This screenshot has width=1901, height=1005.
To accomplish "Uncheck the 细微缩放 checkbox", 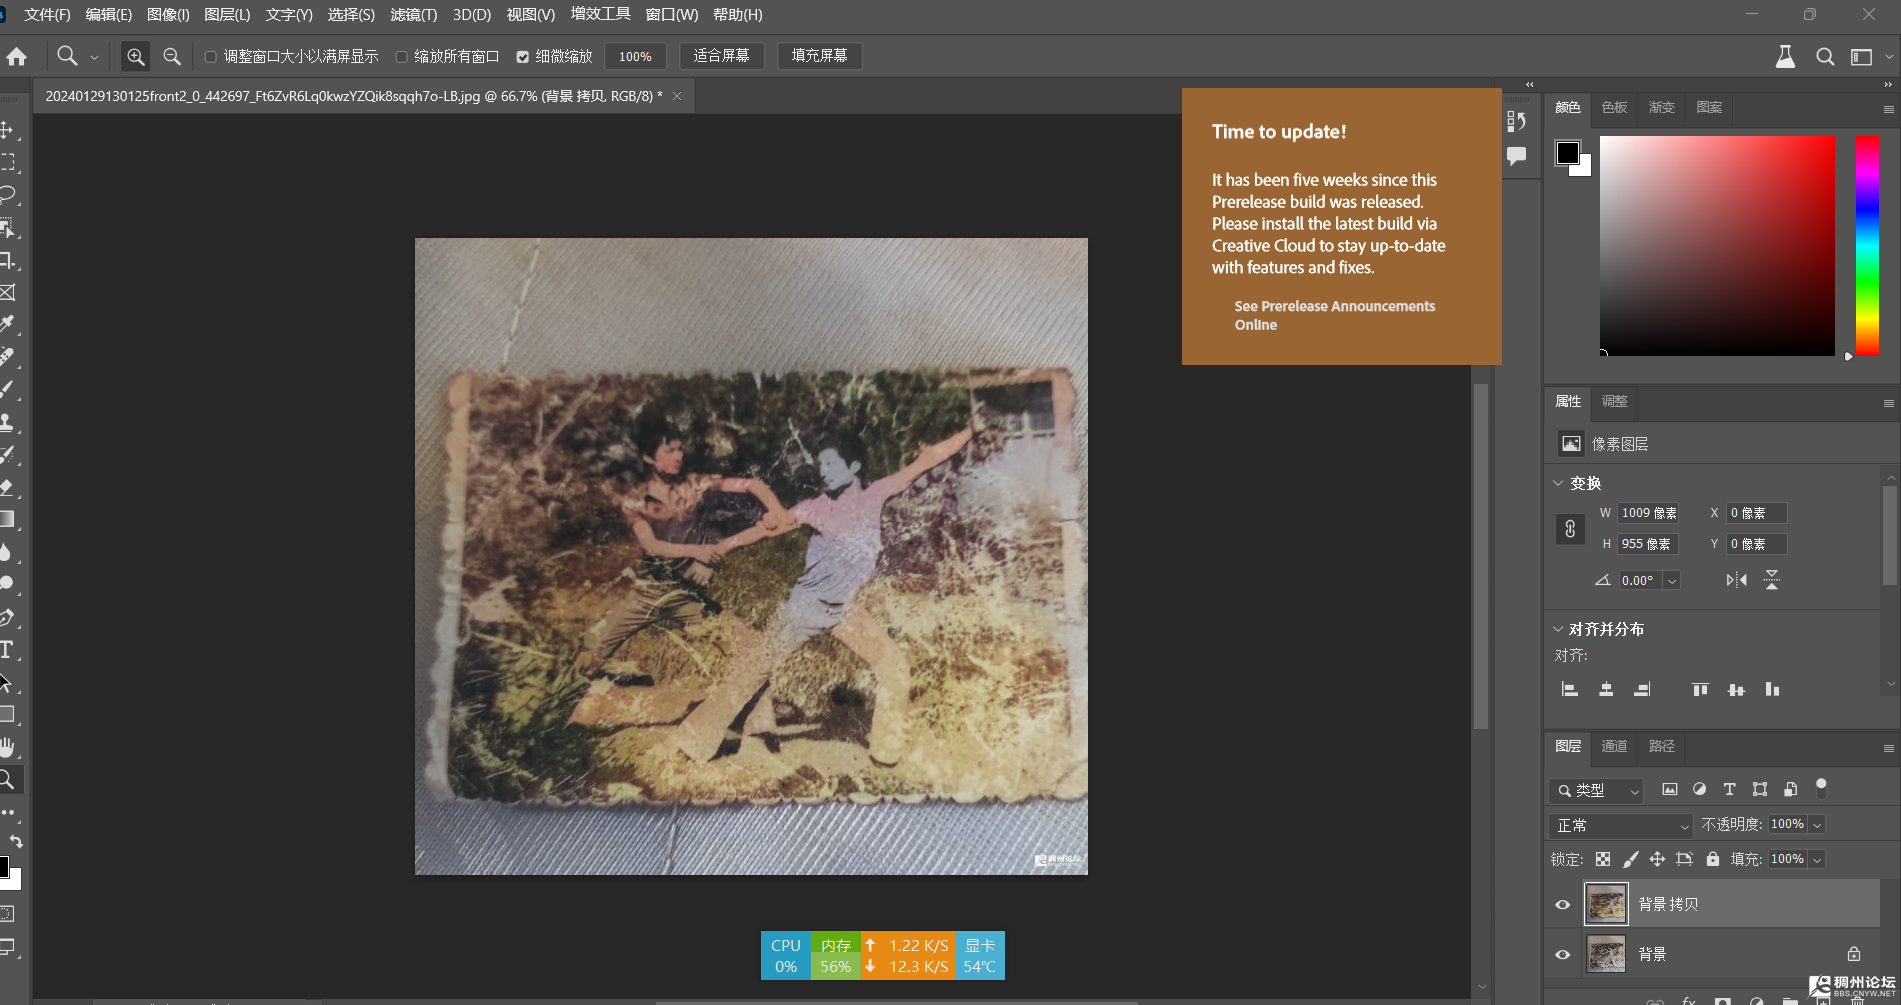I will [522, 57].
